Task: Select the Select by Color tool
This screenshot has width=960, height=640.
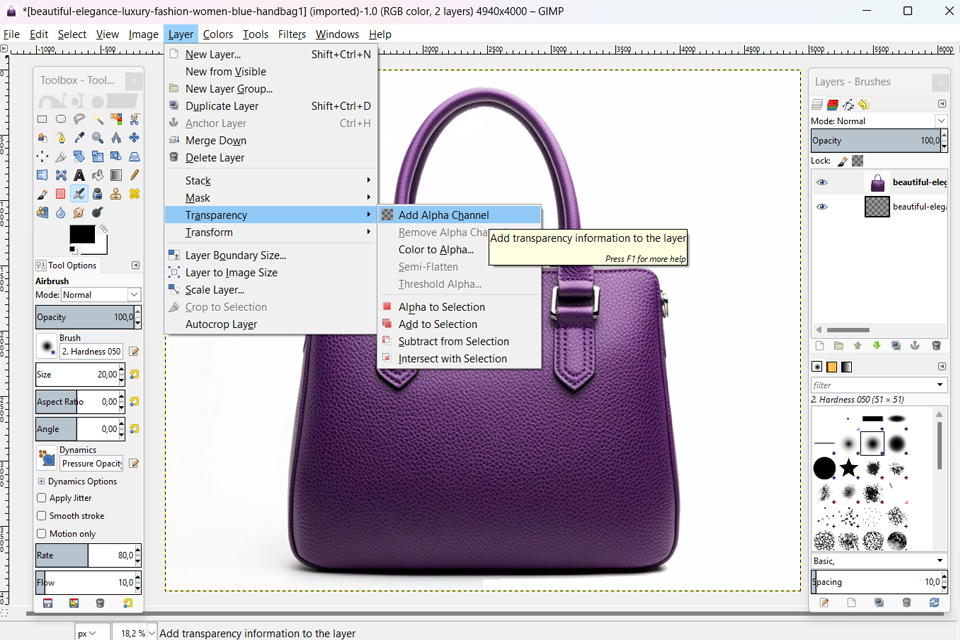Action: tap(116, 119)
